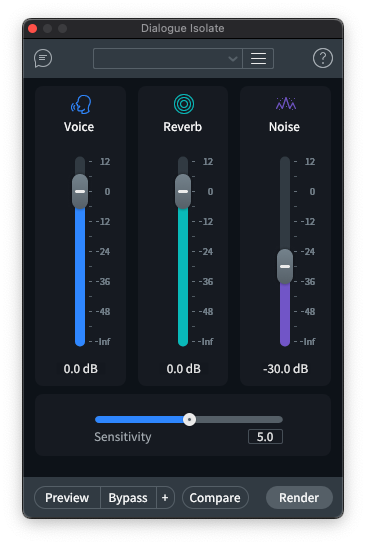Screen dimensions: 366x545
Task: Click the plus button beside Bypass
Action: click(x=165, y=497)
